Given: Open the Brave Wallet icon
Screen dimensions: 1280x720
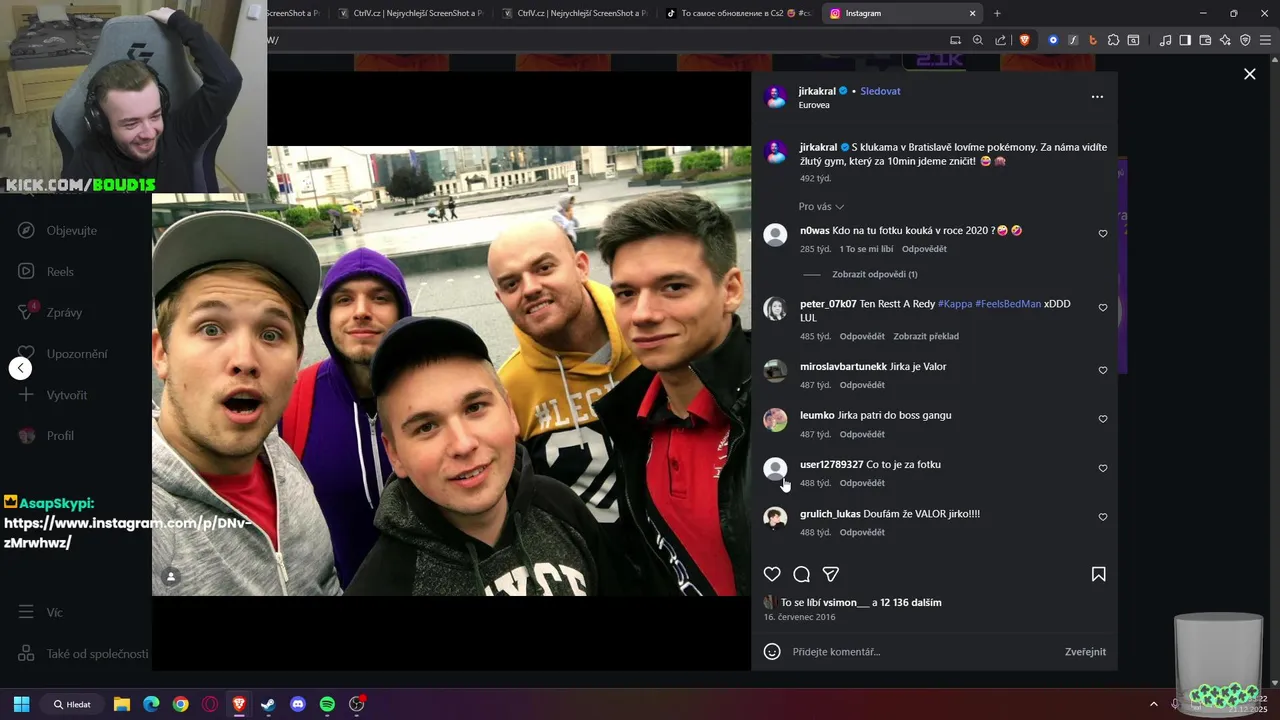Looking at the screenshot, I should point(1205,40).
